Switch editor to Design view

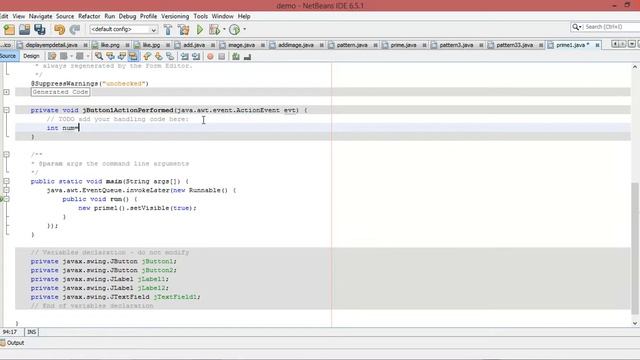(x=31, y=56)
